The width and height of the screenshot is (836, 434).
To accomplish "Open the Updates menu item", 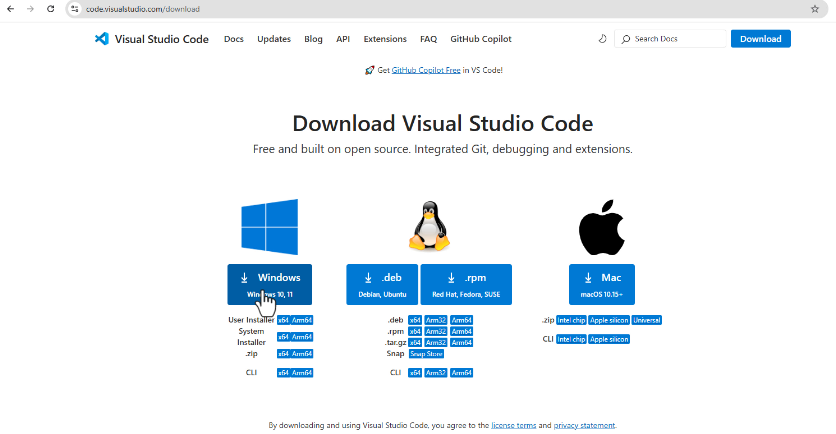I will [x=274, y=39].
